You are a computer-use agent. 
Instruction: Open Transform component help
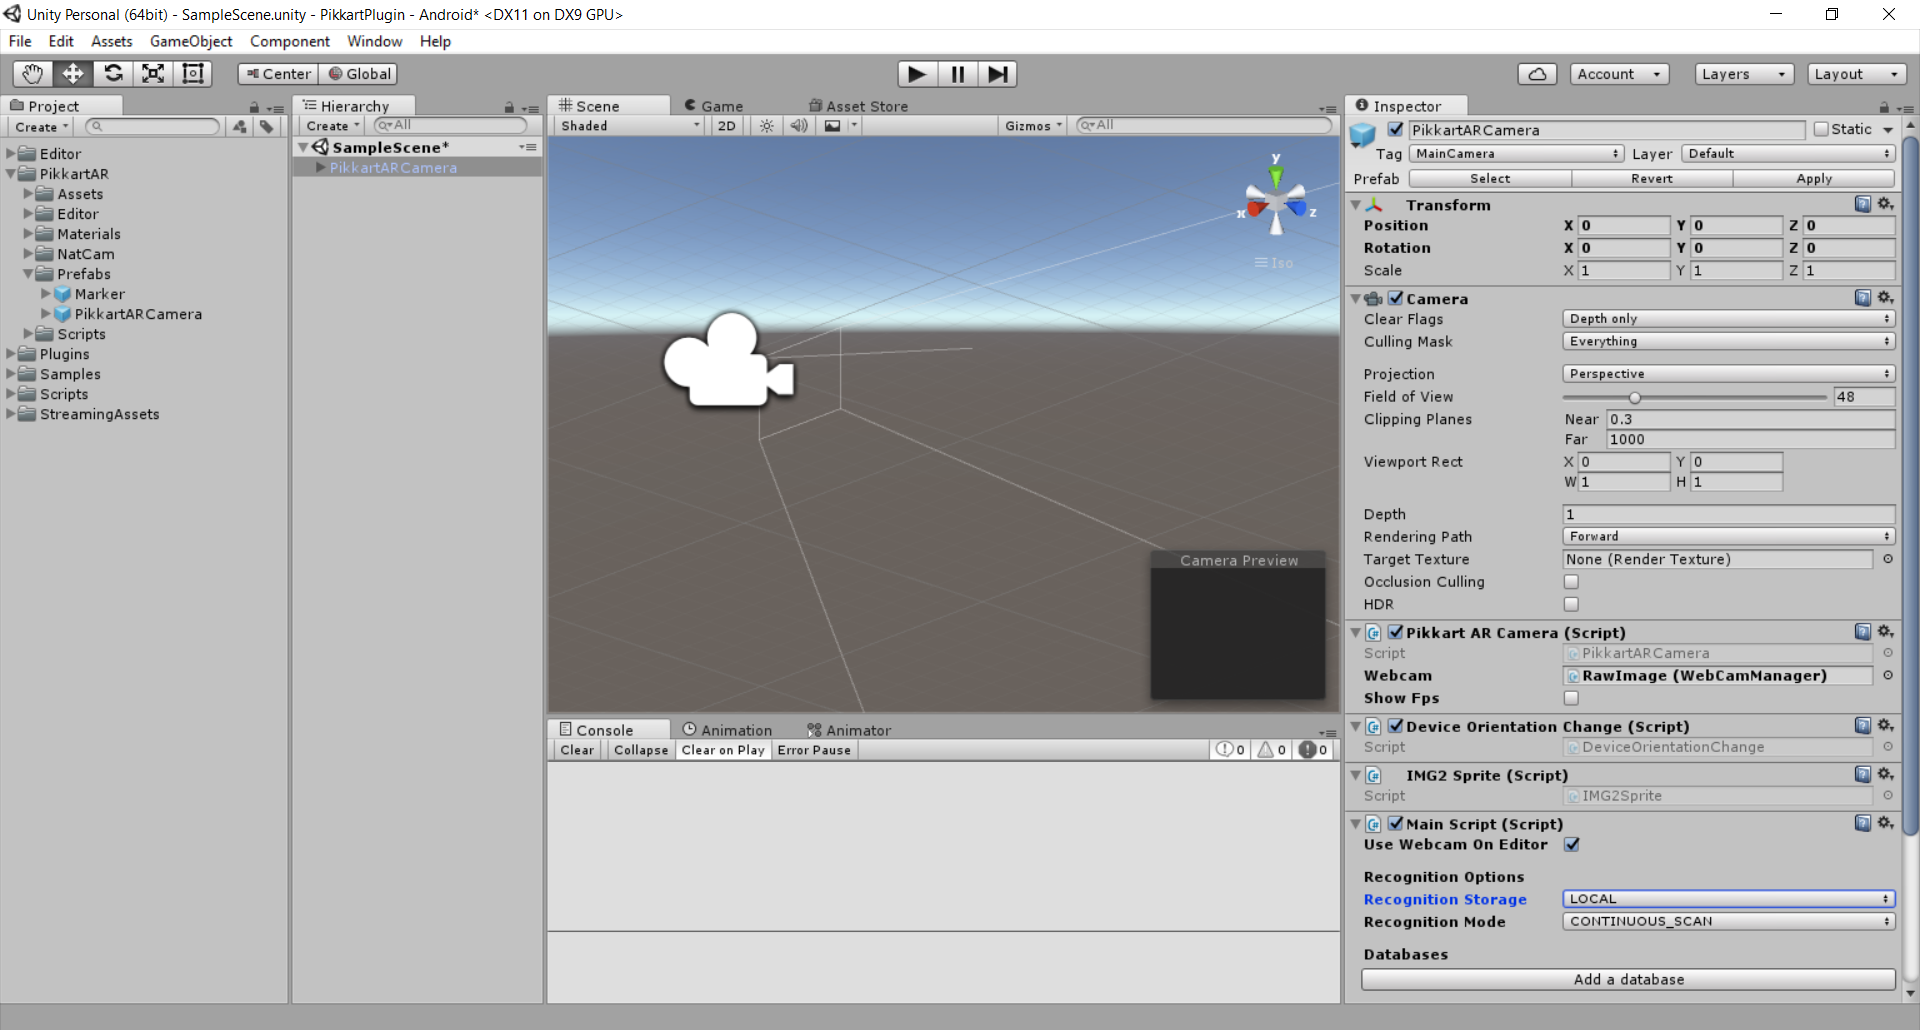pyautogui.click(x=1863, y=204)
